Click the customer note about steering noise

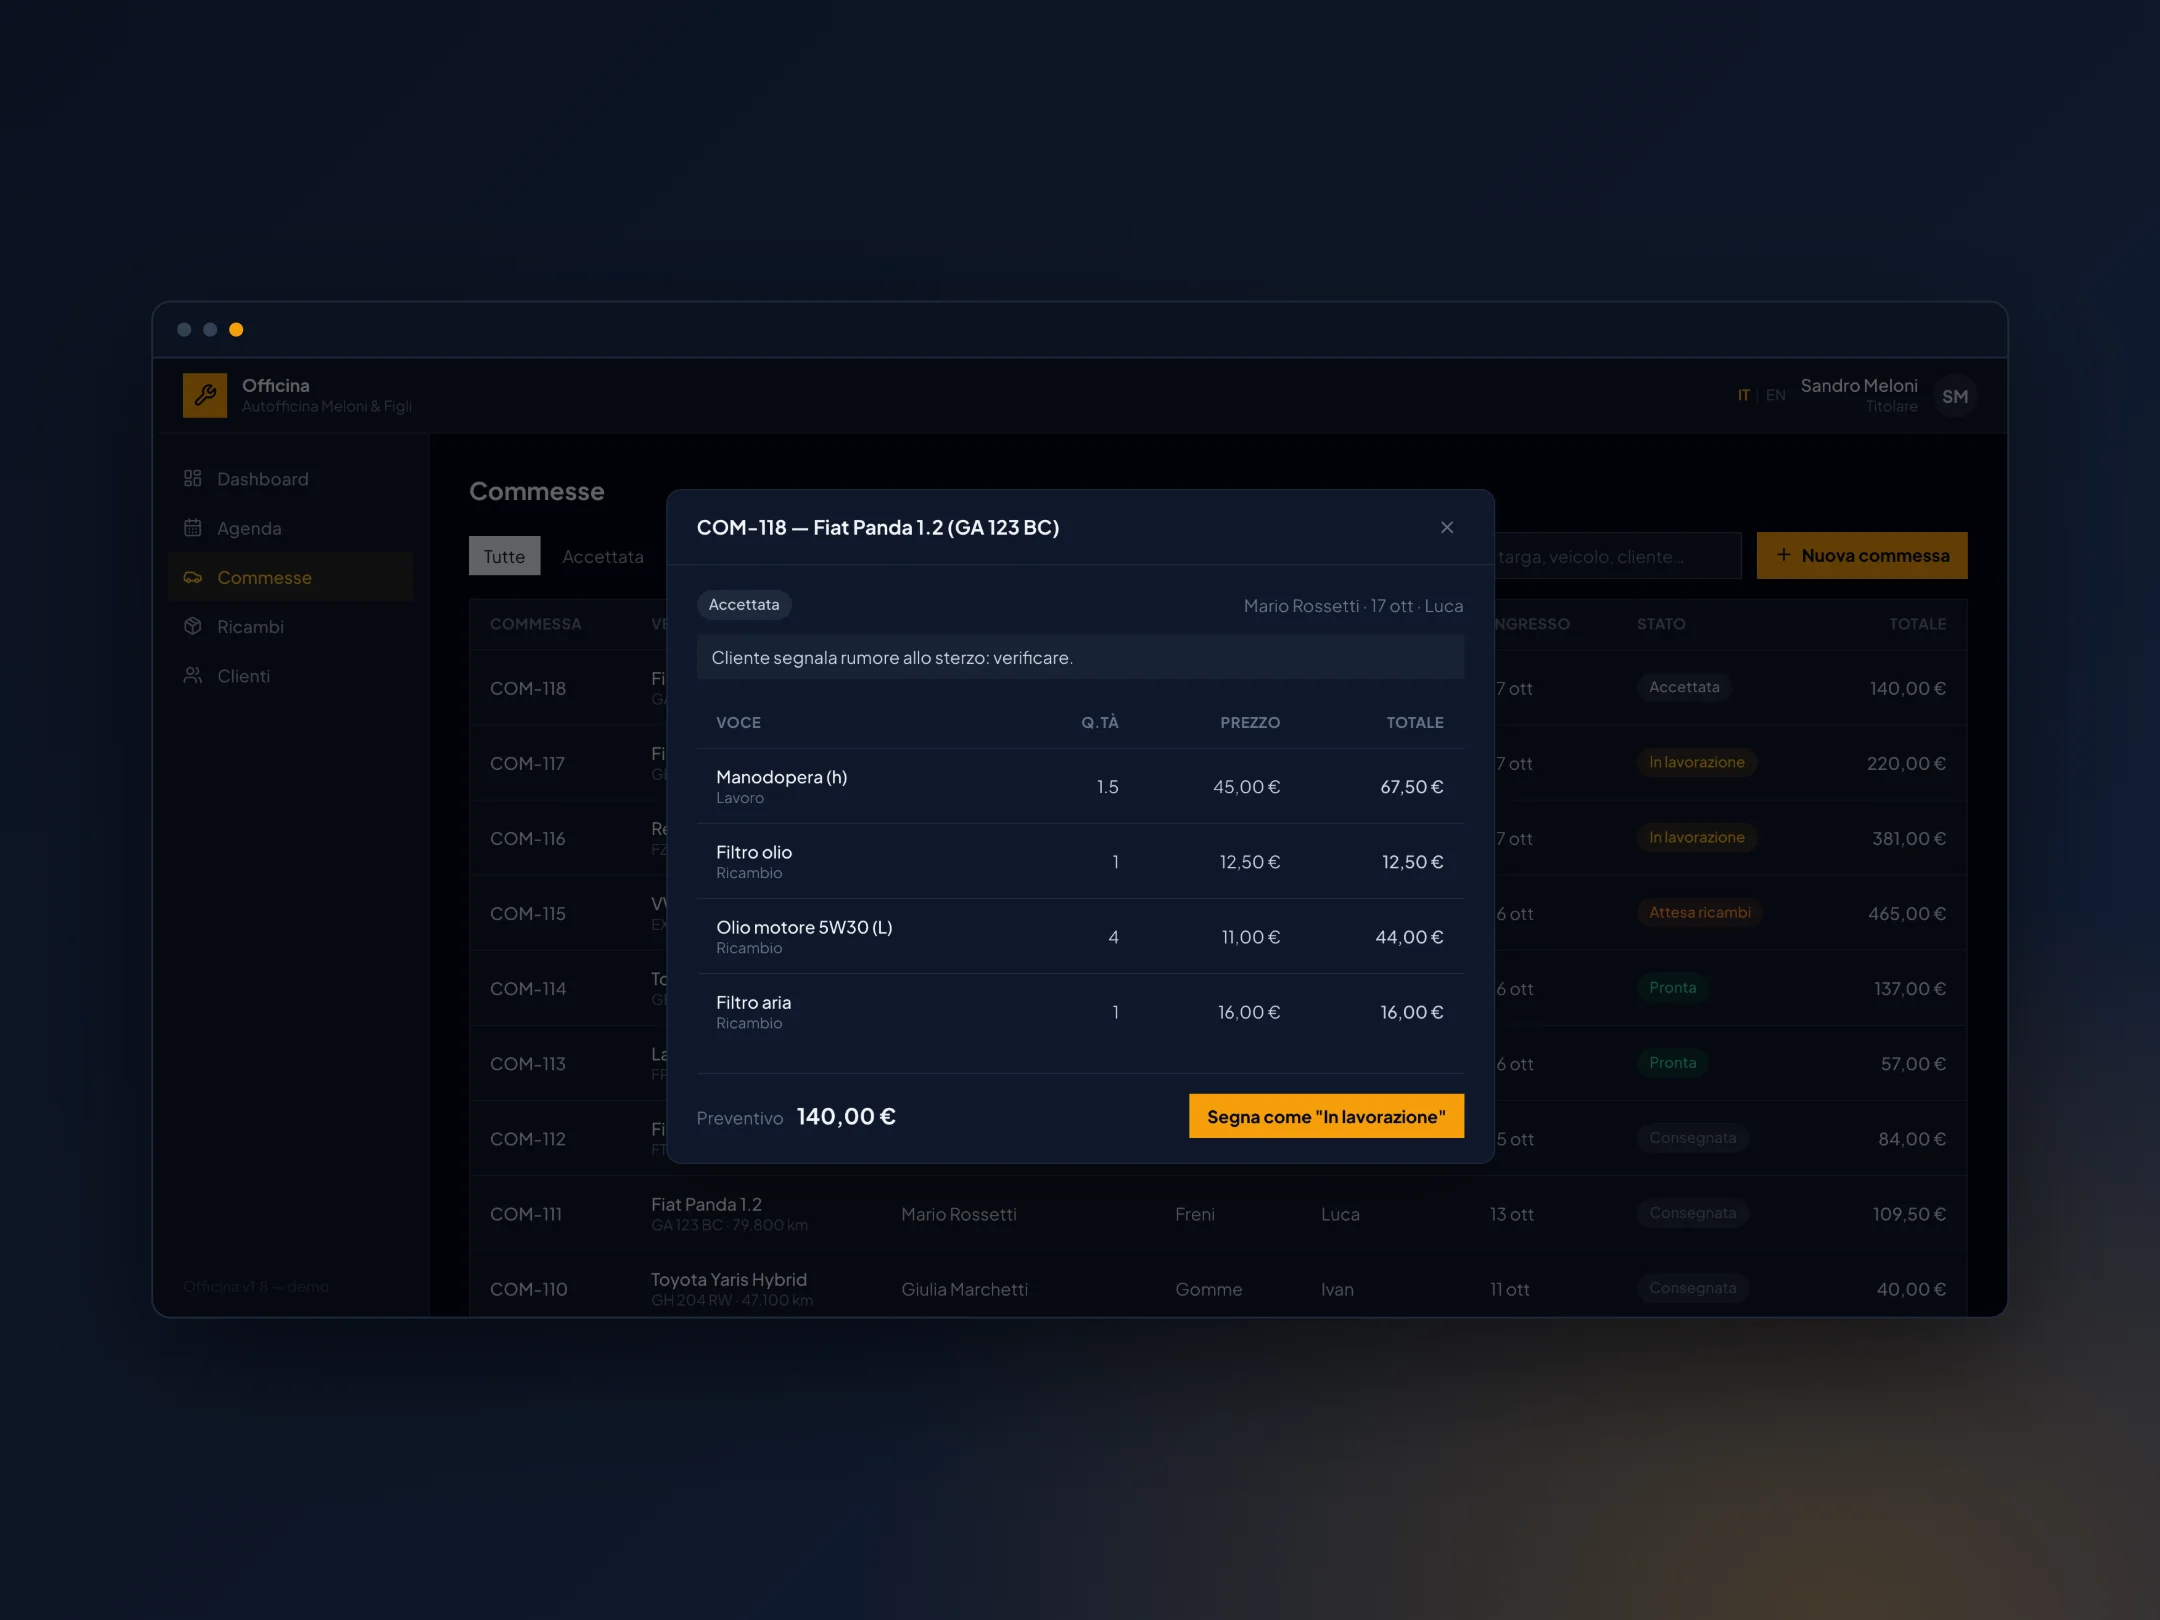click(1080, 657)
